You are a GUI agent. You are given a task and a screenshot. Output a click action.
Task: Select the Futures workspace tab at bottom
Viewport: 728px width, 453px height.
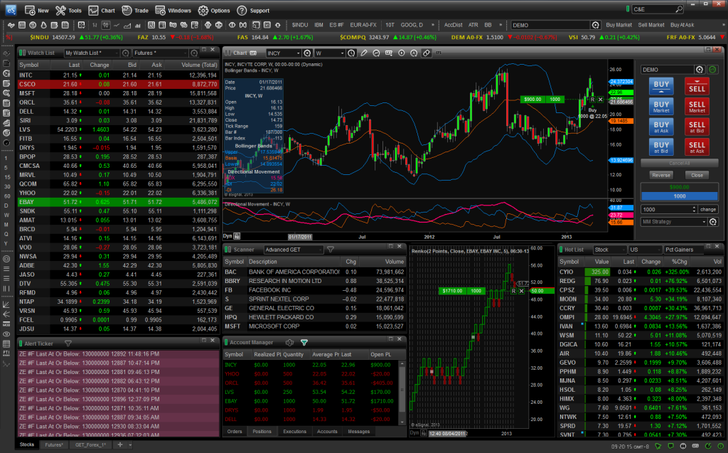54,444
